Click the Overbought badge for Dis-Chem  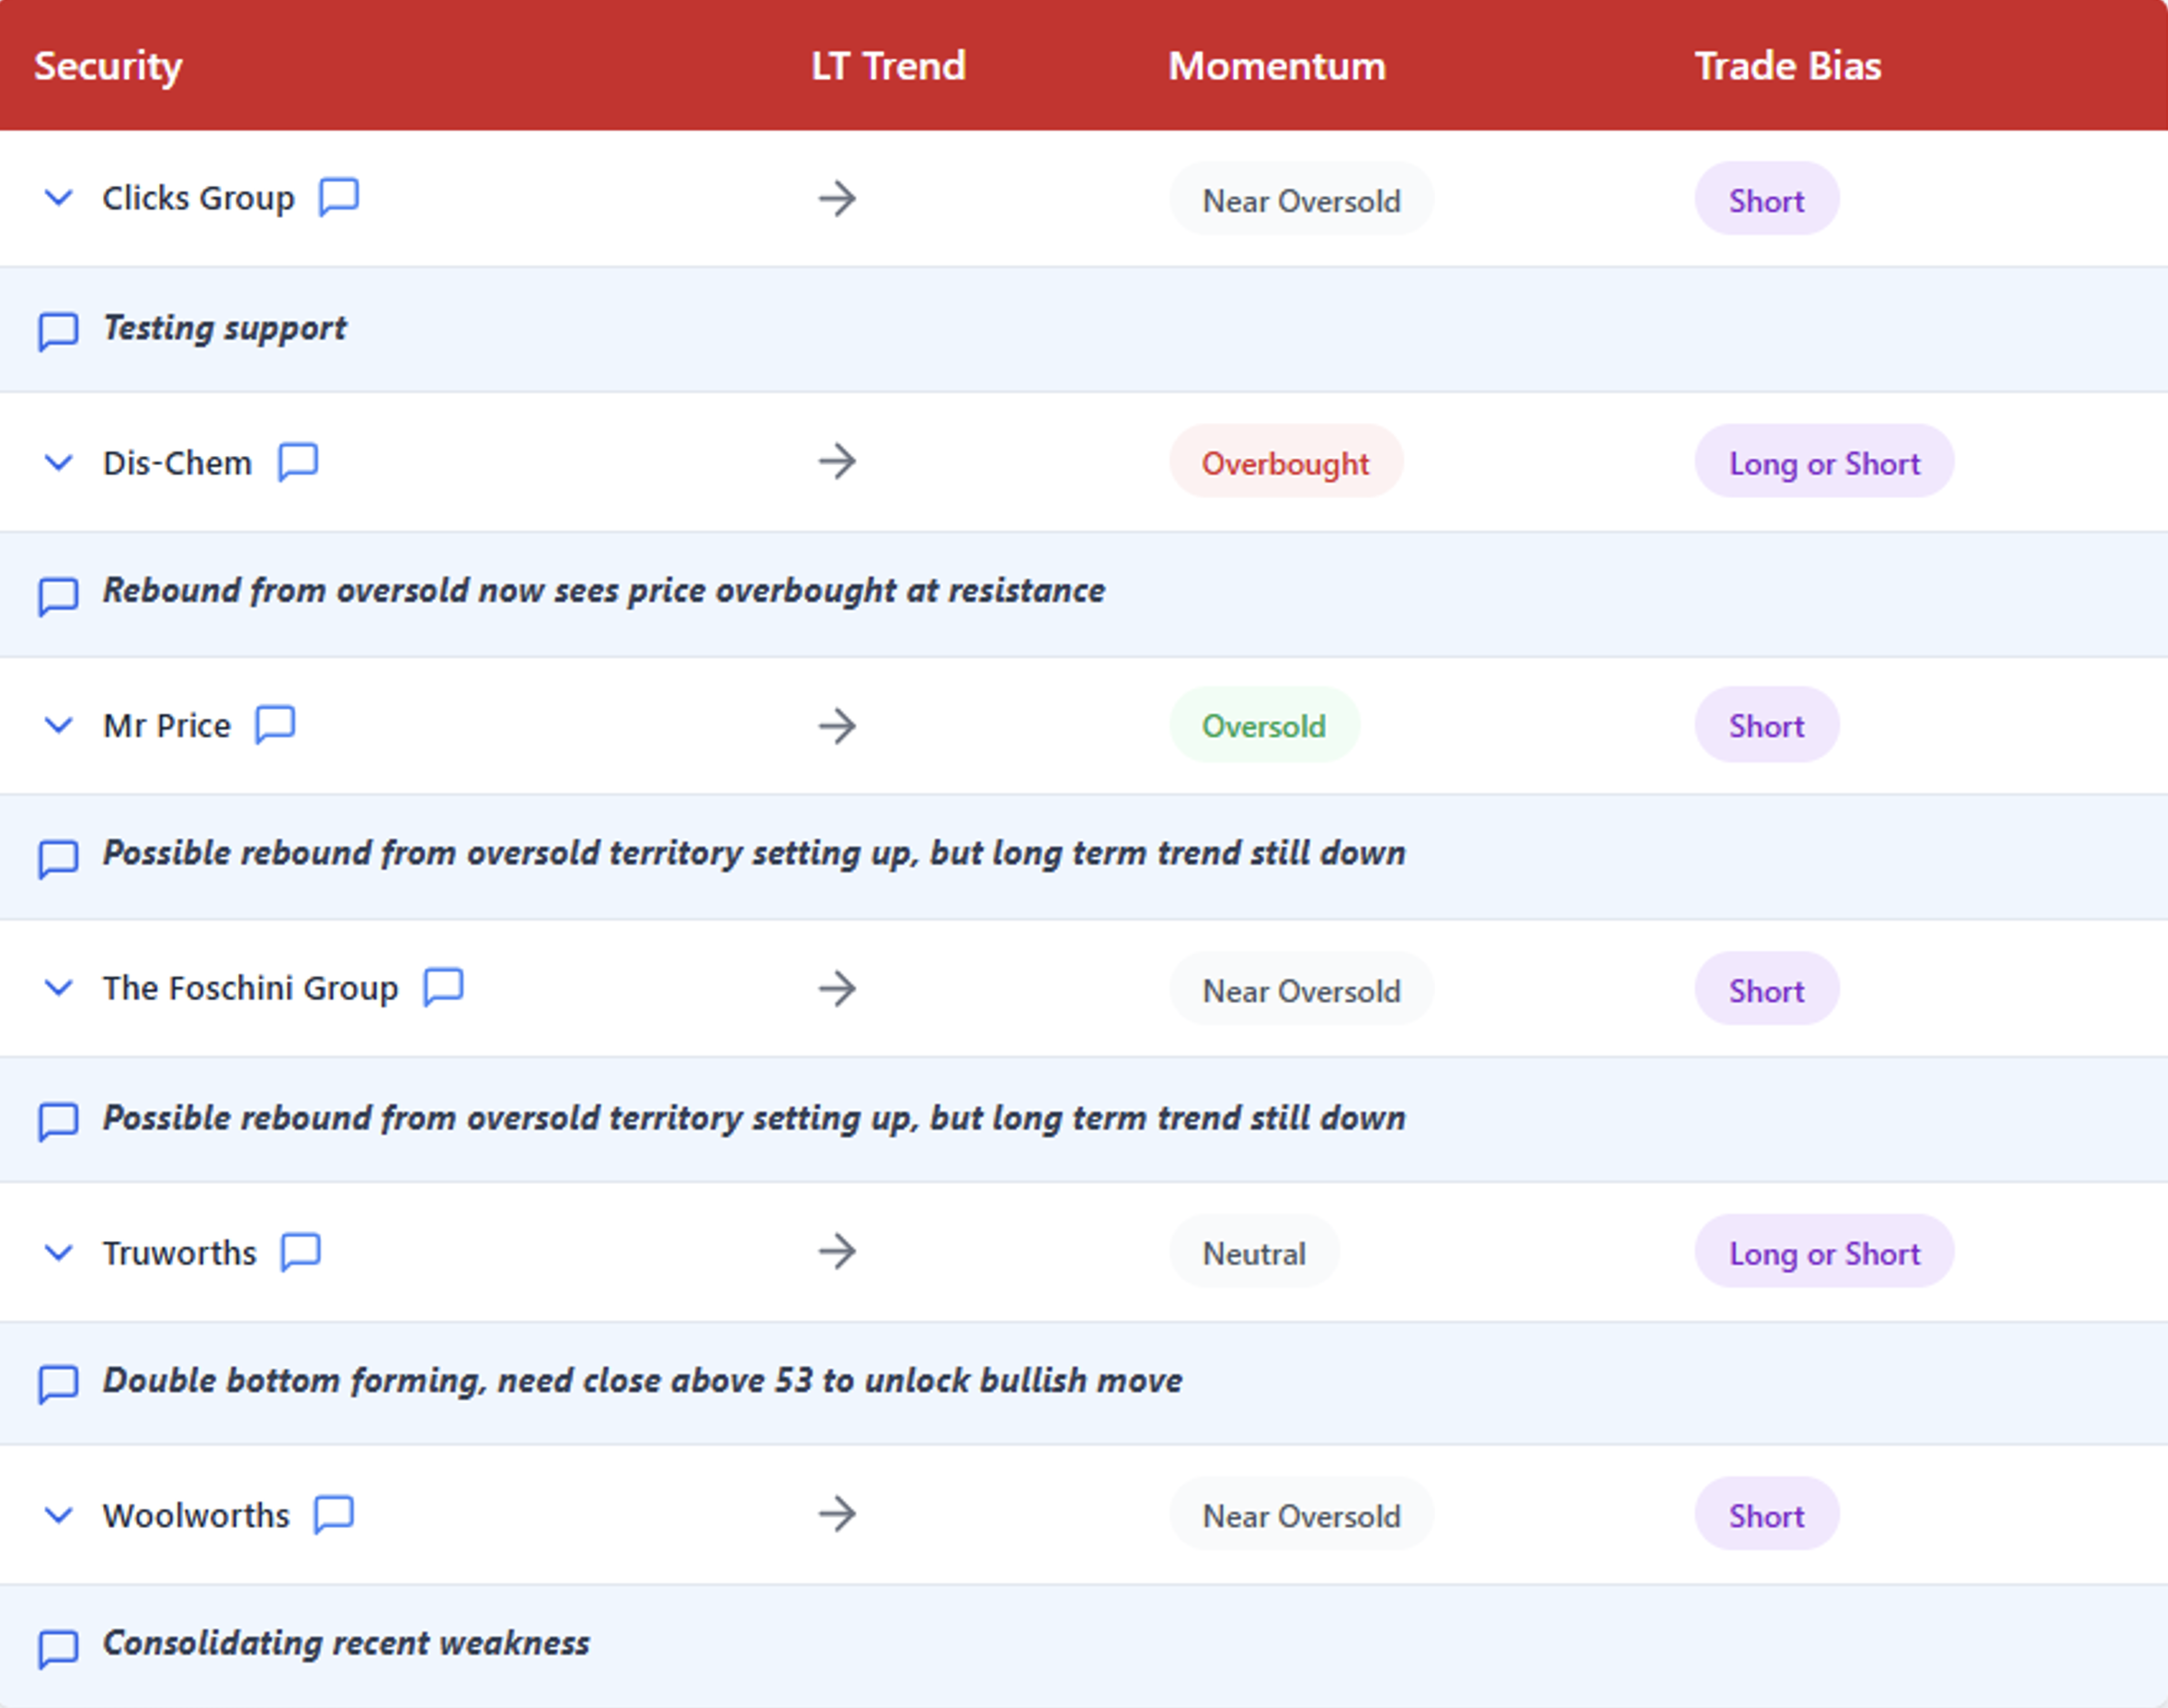pyautogui.click(x=1285, y=462)
